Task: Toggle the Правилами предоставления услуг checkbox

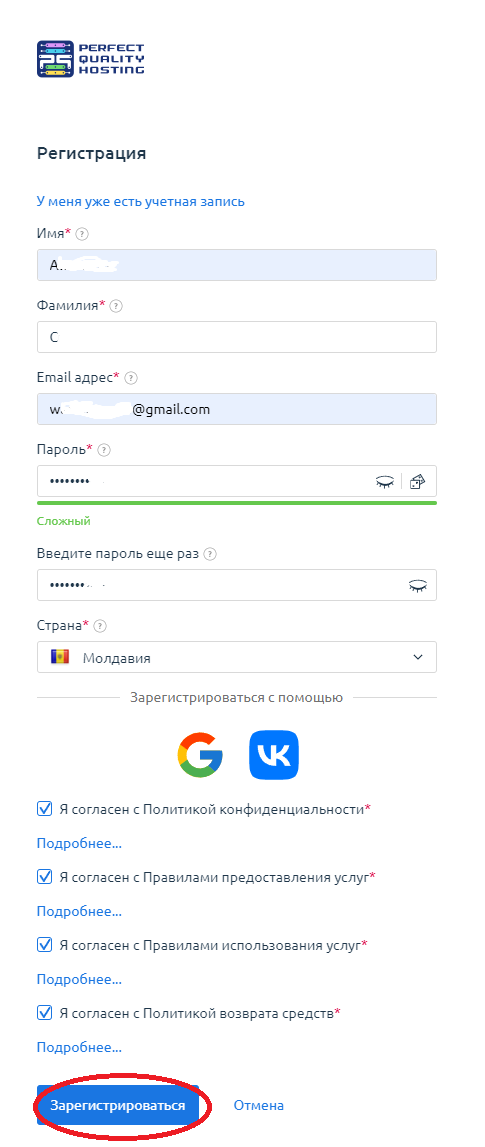Action: (x=45, y=876)
